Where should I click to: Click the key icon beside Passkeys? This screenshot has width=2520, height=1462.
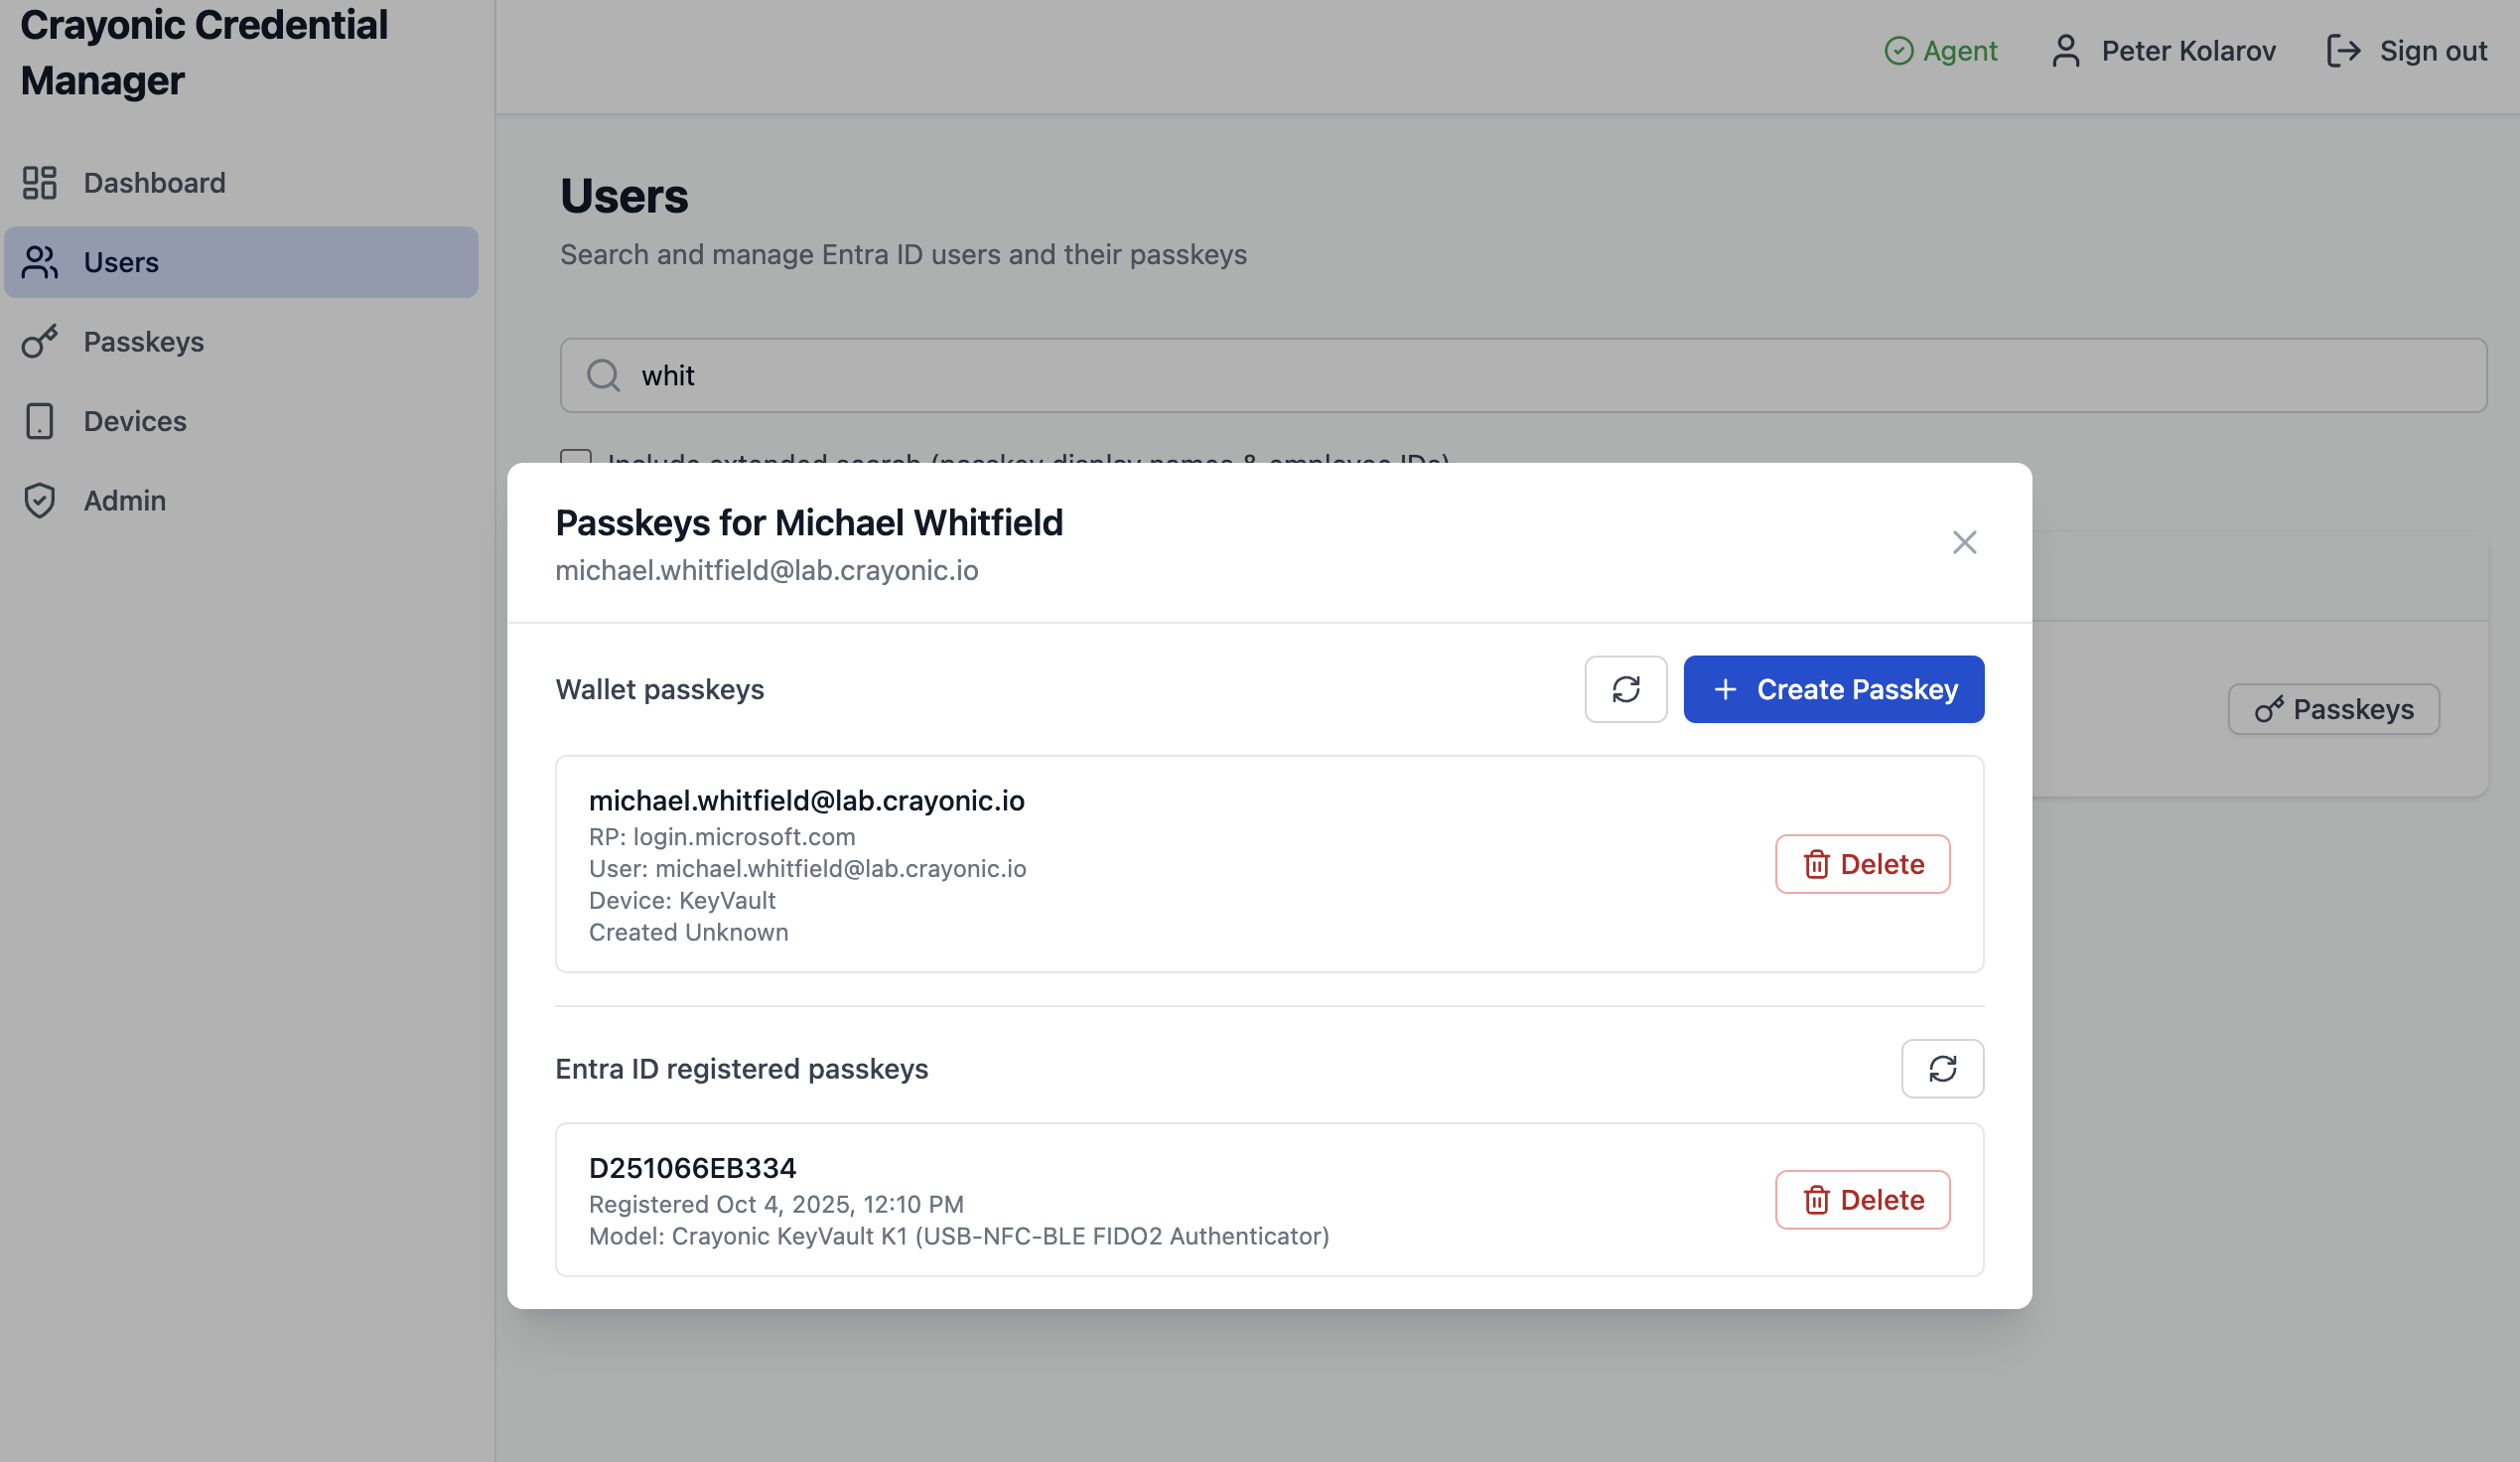(40, 342)
